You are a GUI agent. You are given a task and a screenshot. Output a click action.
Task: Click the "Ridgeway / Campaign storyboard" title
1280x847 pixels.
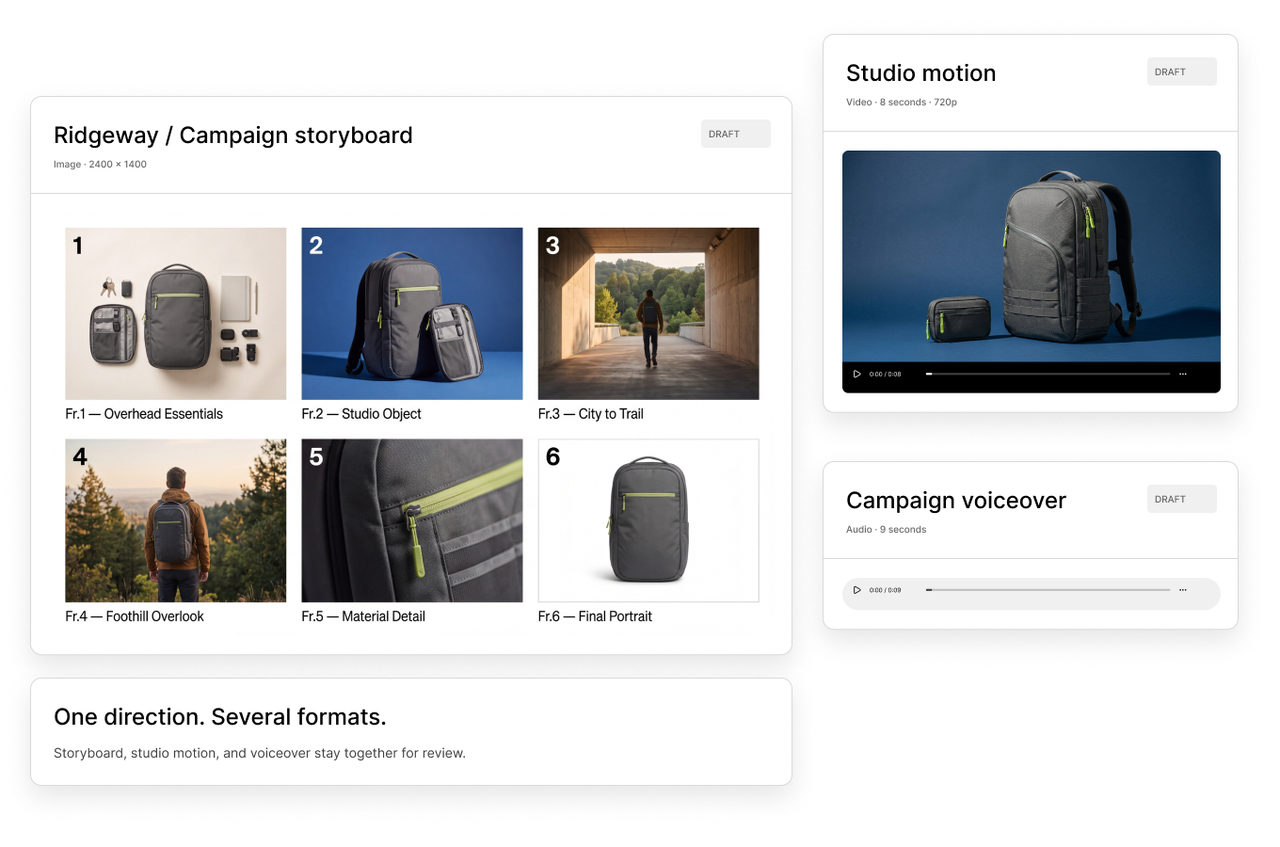point(233,135)
